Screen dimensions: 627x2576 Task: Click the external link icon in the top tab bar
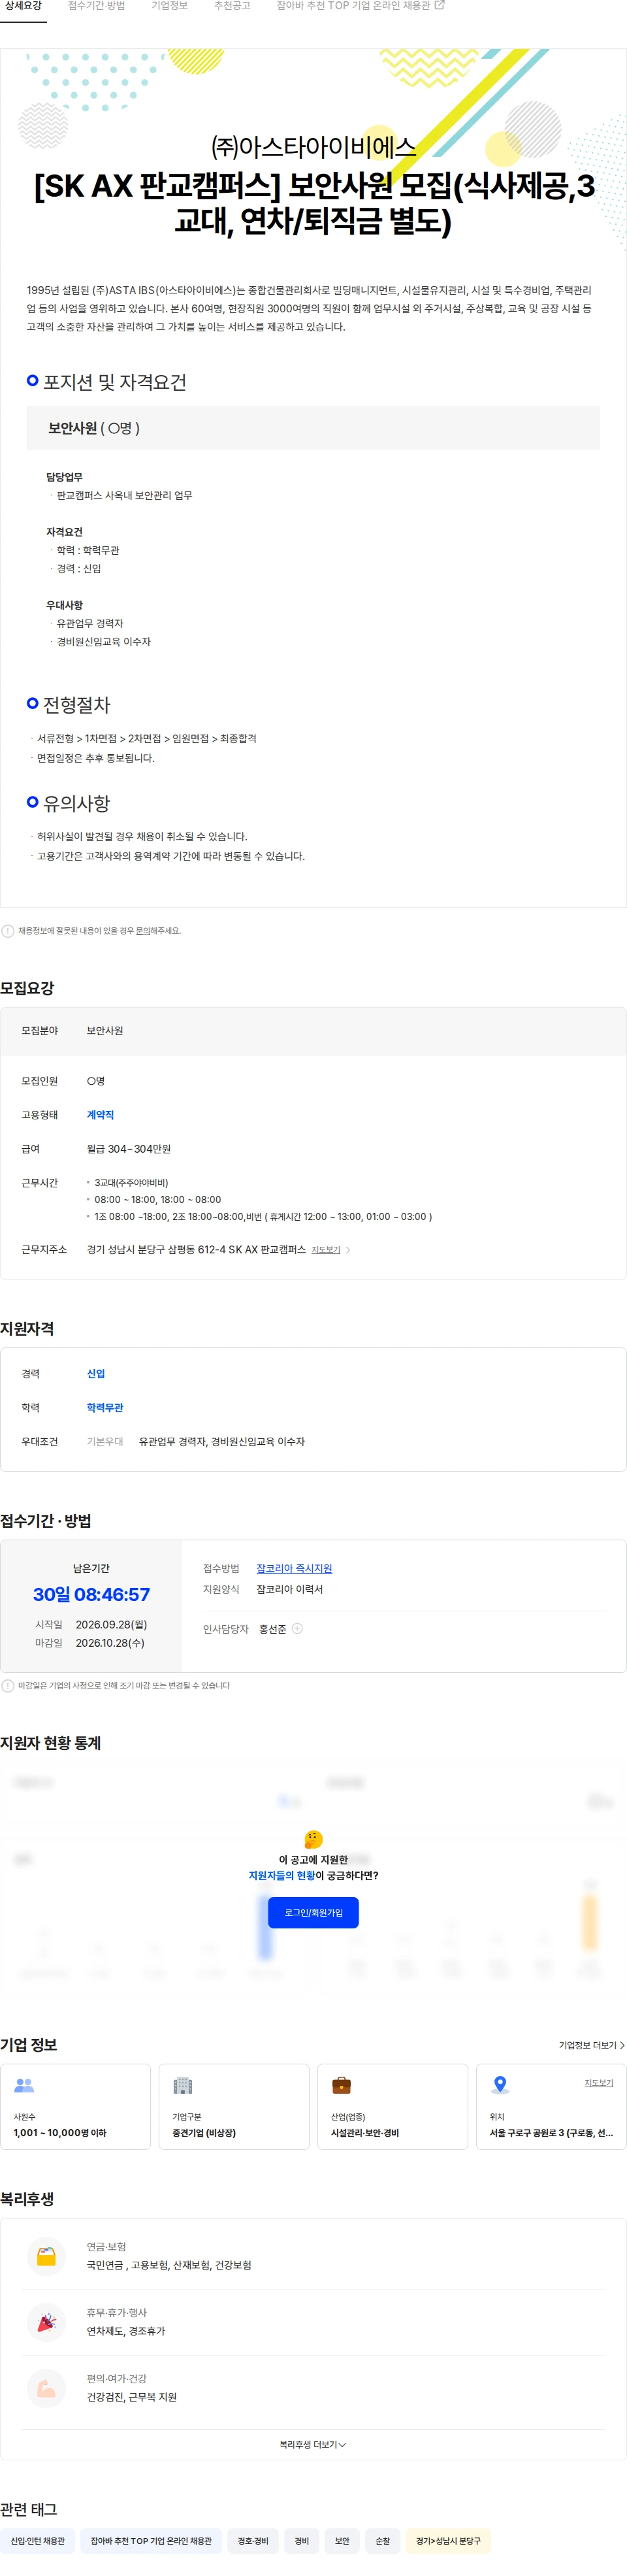[x=439, y=6]
